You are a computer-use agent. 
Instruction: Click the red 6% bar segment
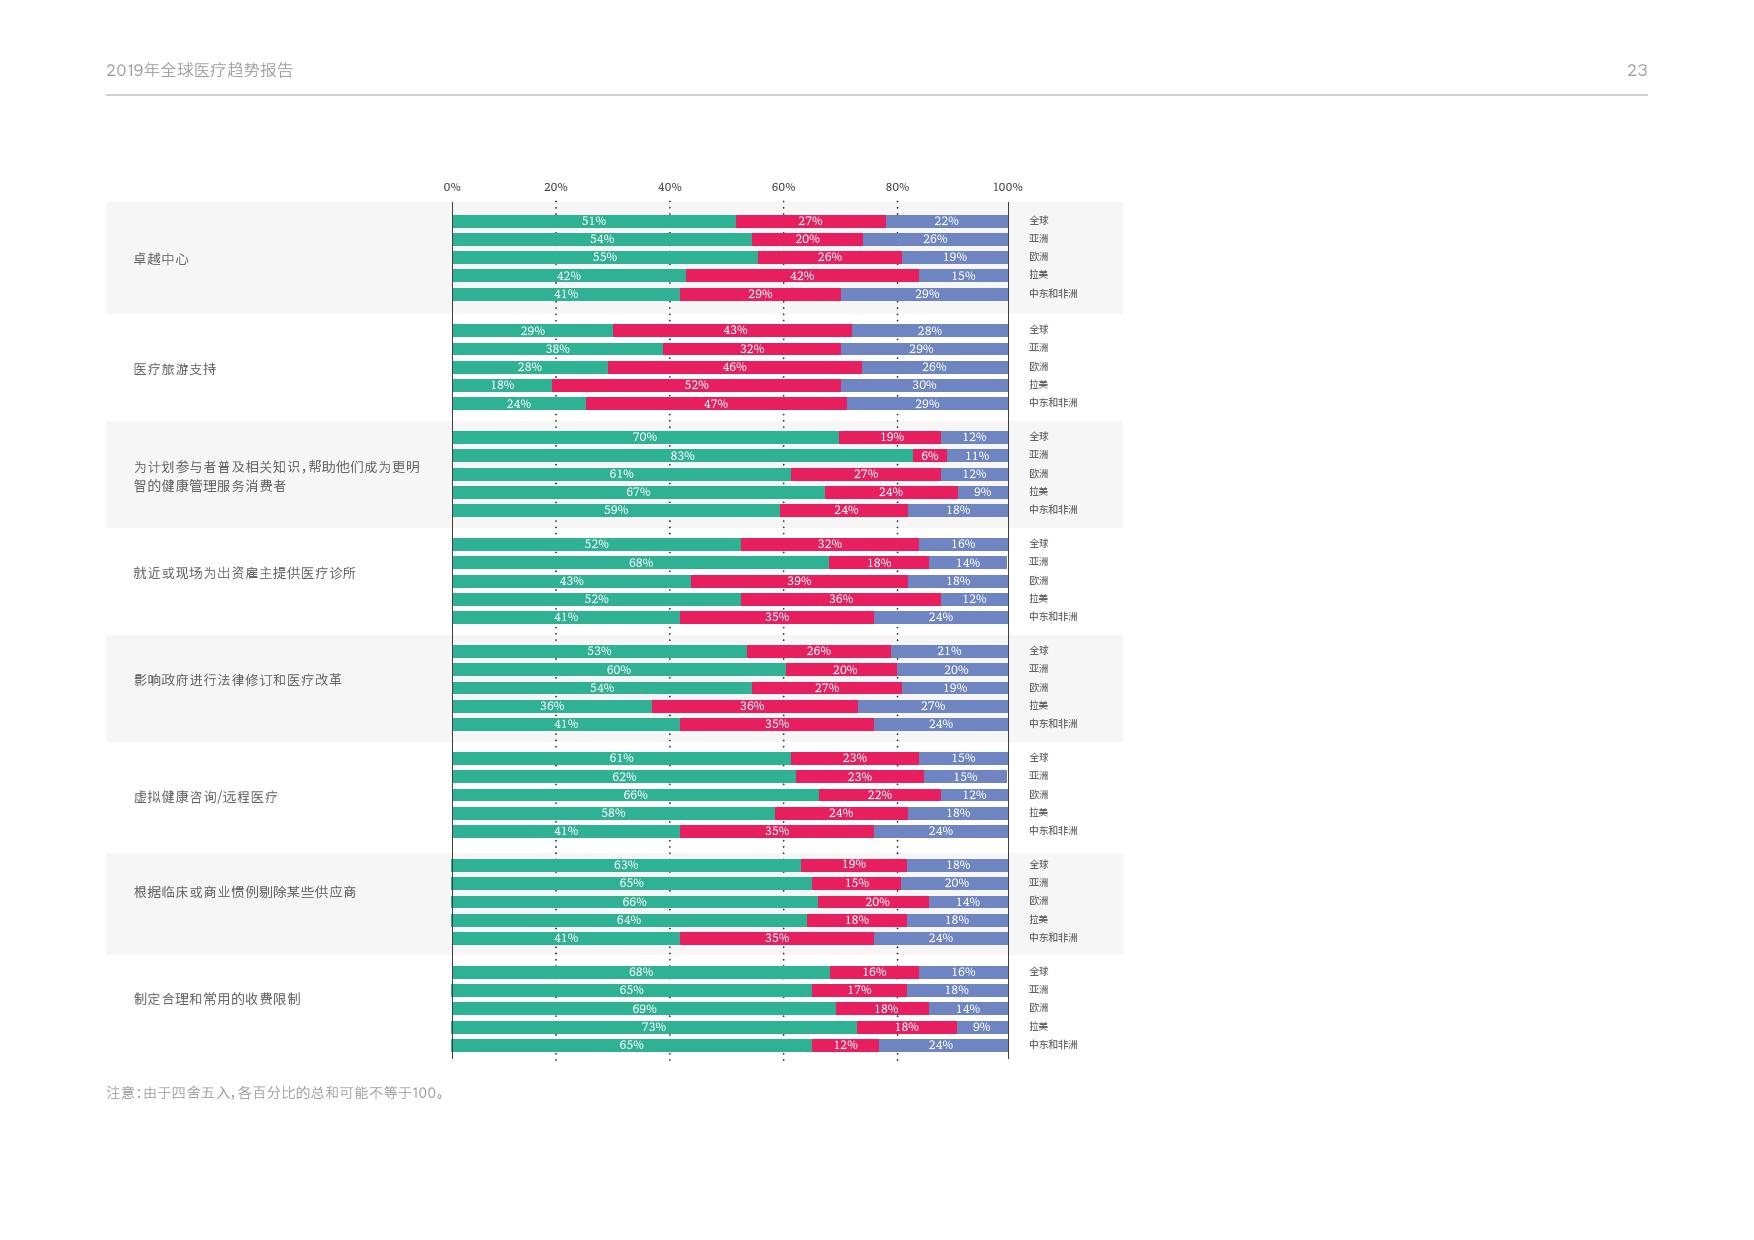(x=929, y=456)
